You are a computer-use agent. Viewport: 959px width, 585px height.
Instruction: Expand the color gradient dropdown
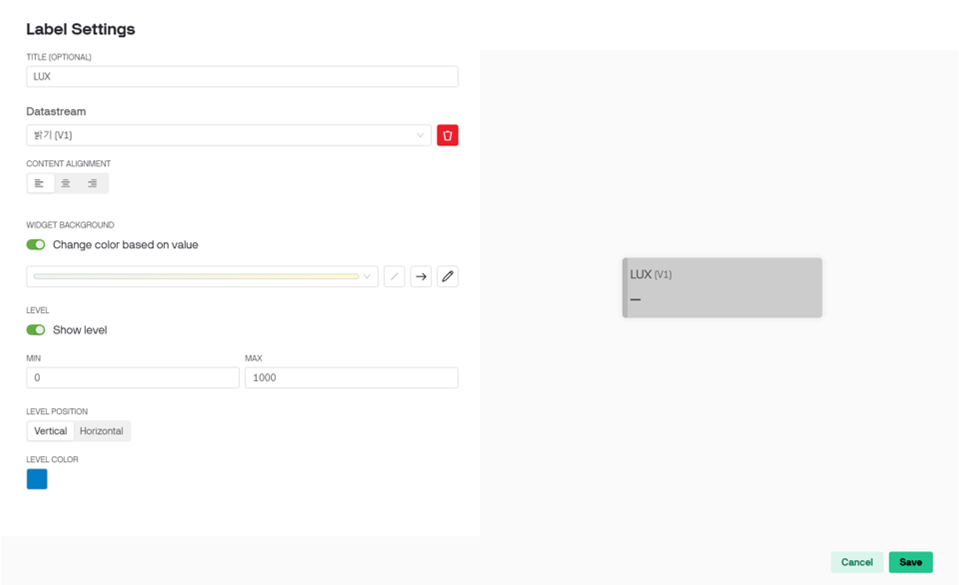(202, 277)
